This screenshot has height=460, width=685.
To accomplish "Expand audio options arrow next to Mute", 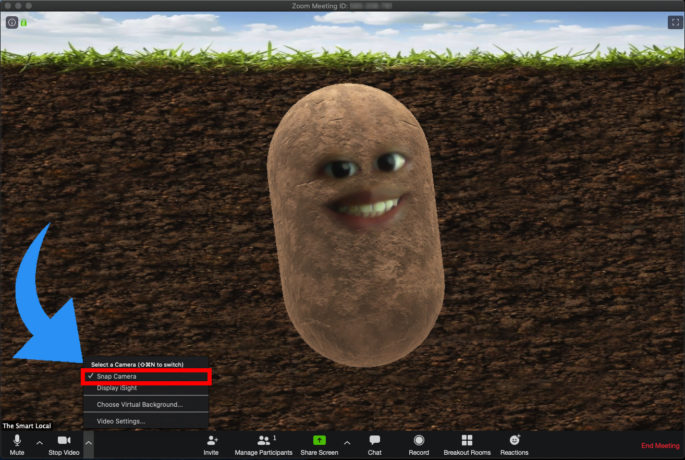I will coord(39,441).
